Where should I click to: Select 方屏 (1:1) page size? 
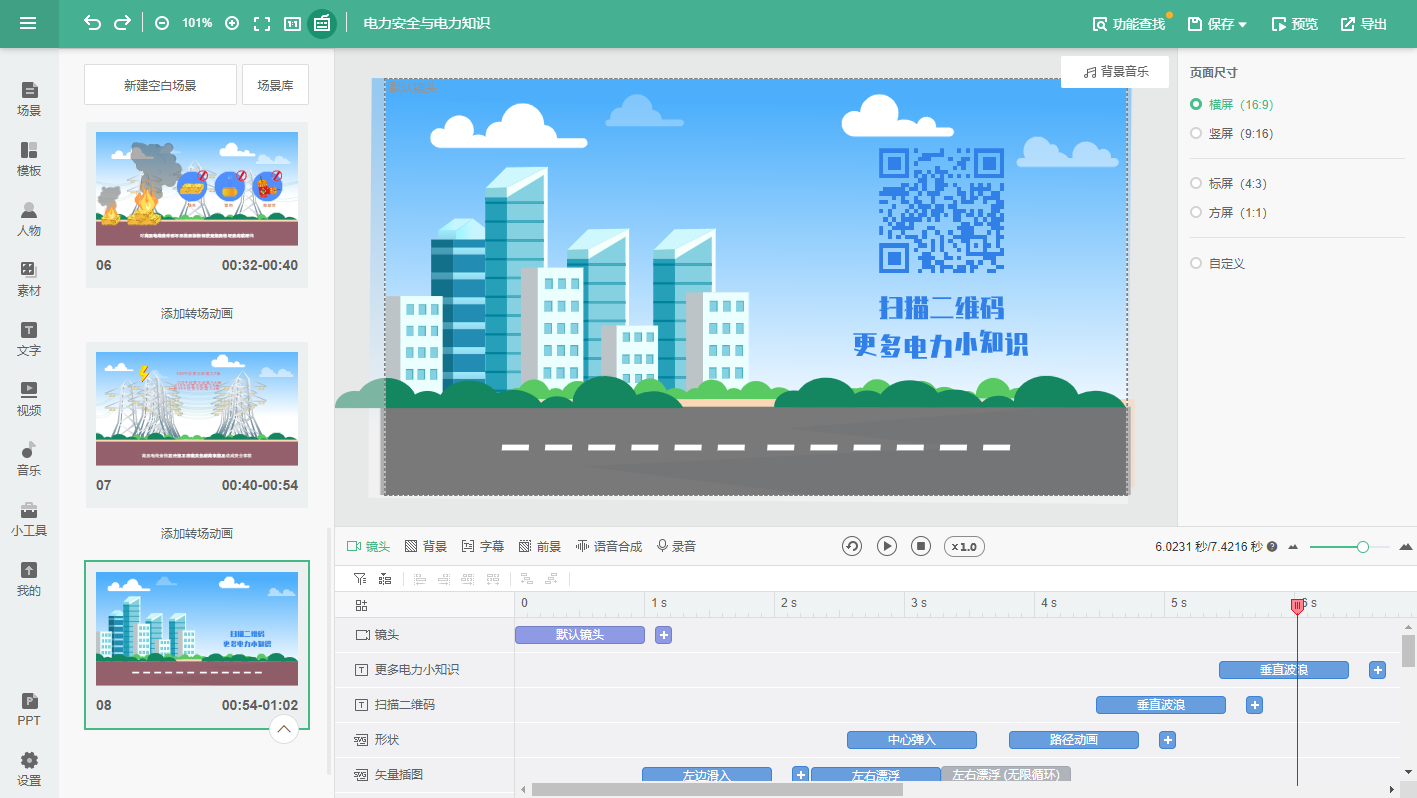(x=1228, y=212)
